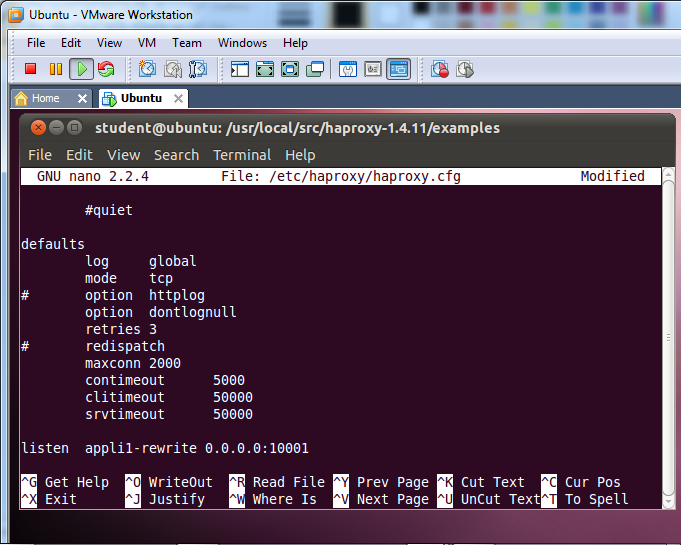Open the VMware Edit menu
This screenshot has height=545, width=681.
71,43
